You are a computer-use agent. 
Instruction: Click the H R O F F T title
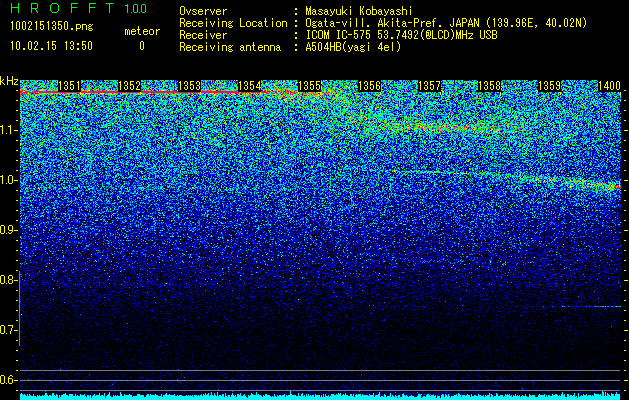62,8
